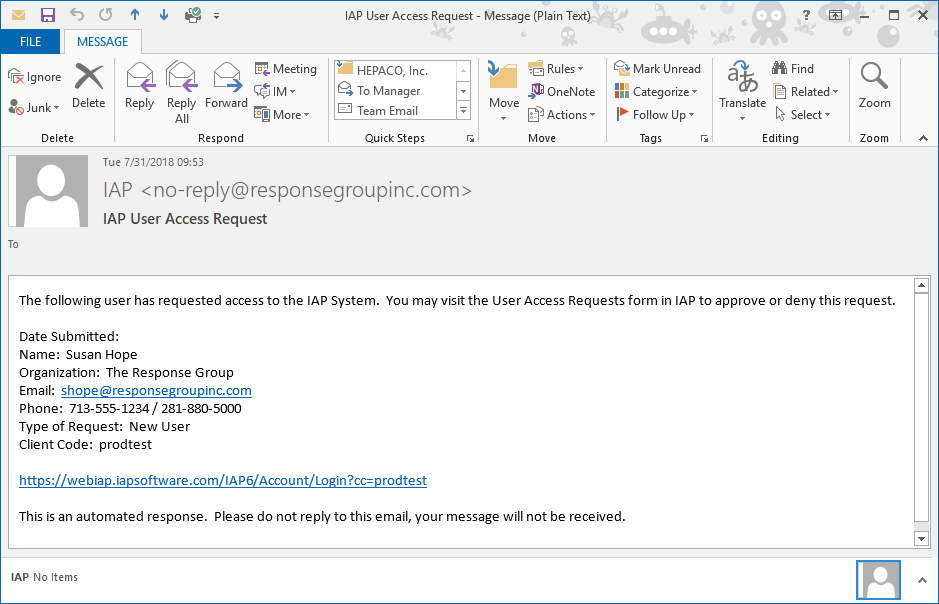Image resolution: width=939 pixels, height=604 pixels.
Task: Expand the Junk dropdown
Action: coord(35,107)
